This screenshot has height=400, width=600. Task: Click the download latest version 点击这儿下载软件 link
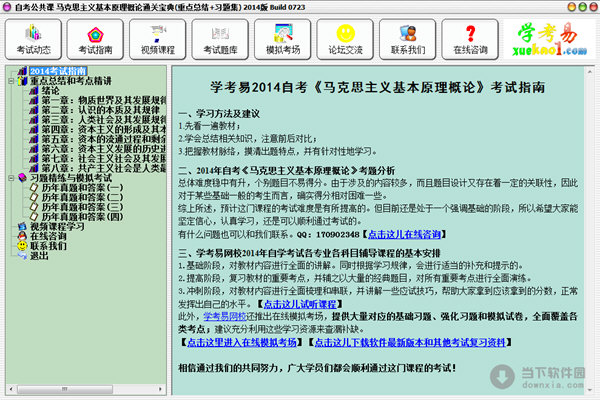pos(410,342)
